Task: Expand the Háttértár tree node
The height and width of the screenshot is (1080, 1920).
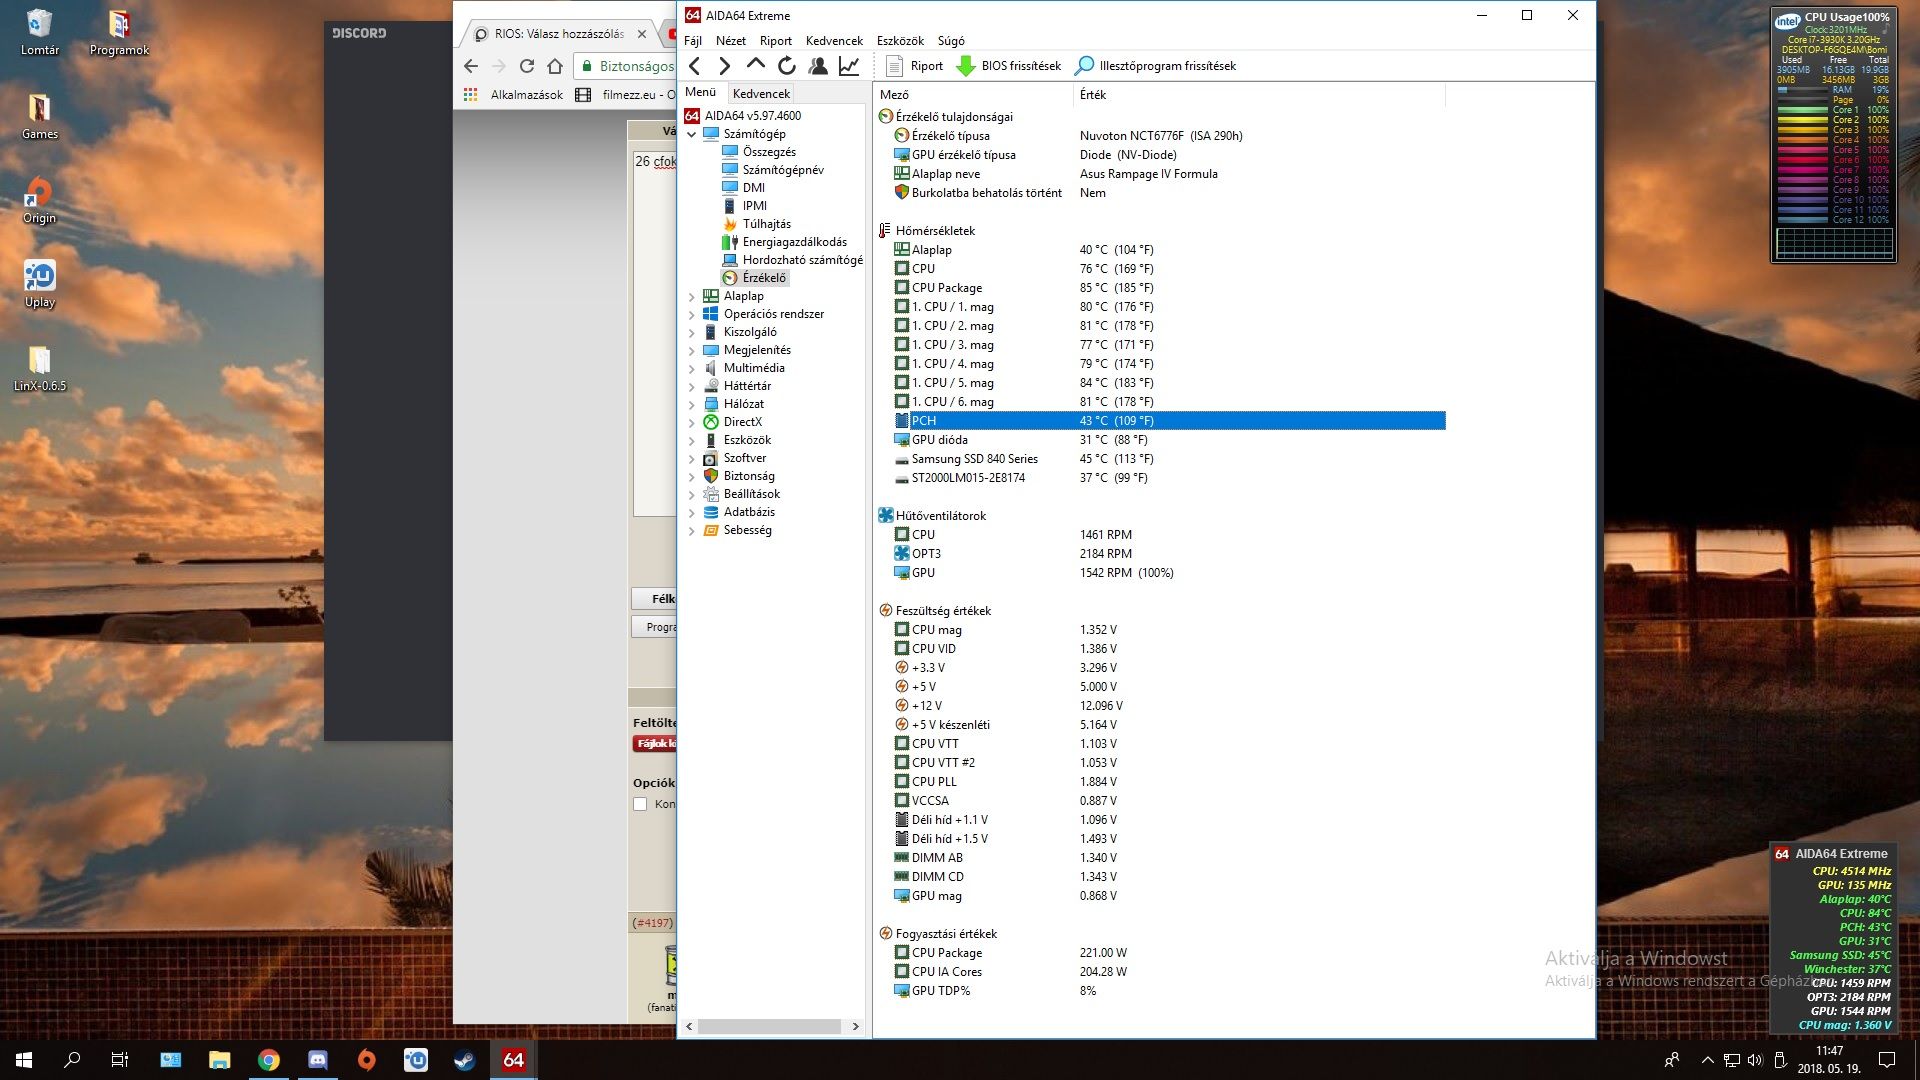Action: [x=691, y=386]
